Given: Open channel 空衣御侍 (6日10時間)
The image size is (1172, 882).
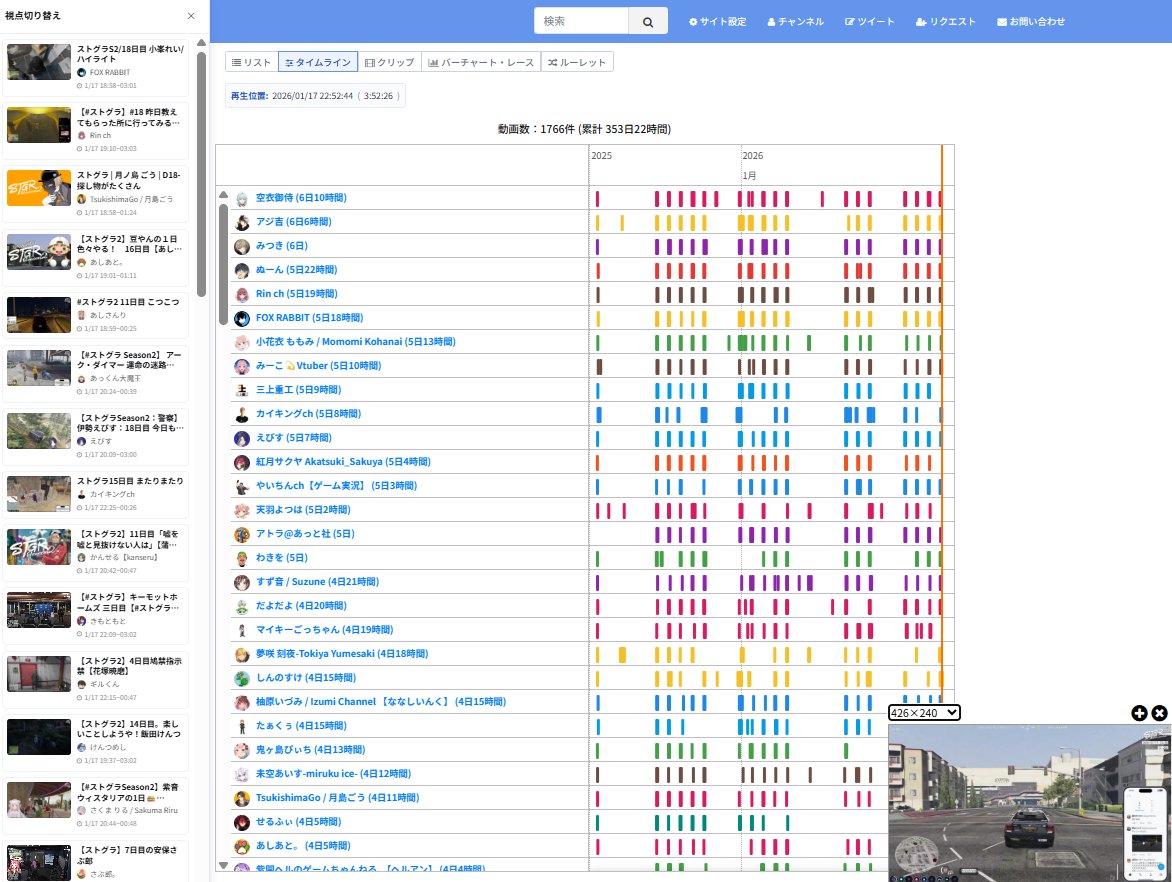Looking at the screenshot, I should [301, 198].
